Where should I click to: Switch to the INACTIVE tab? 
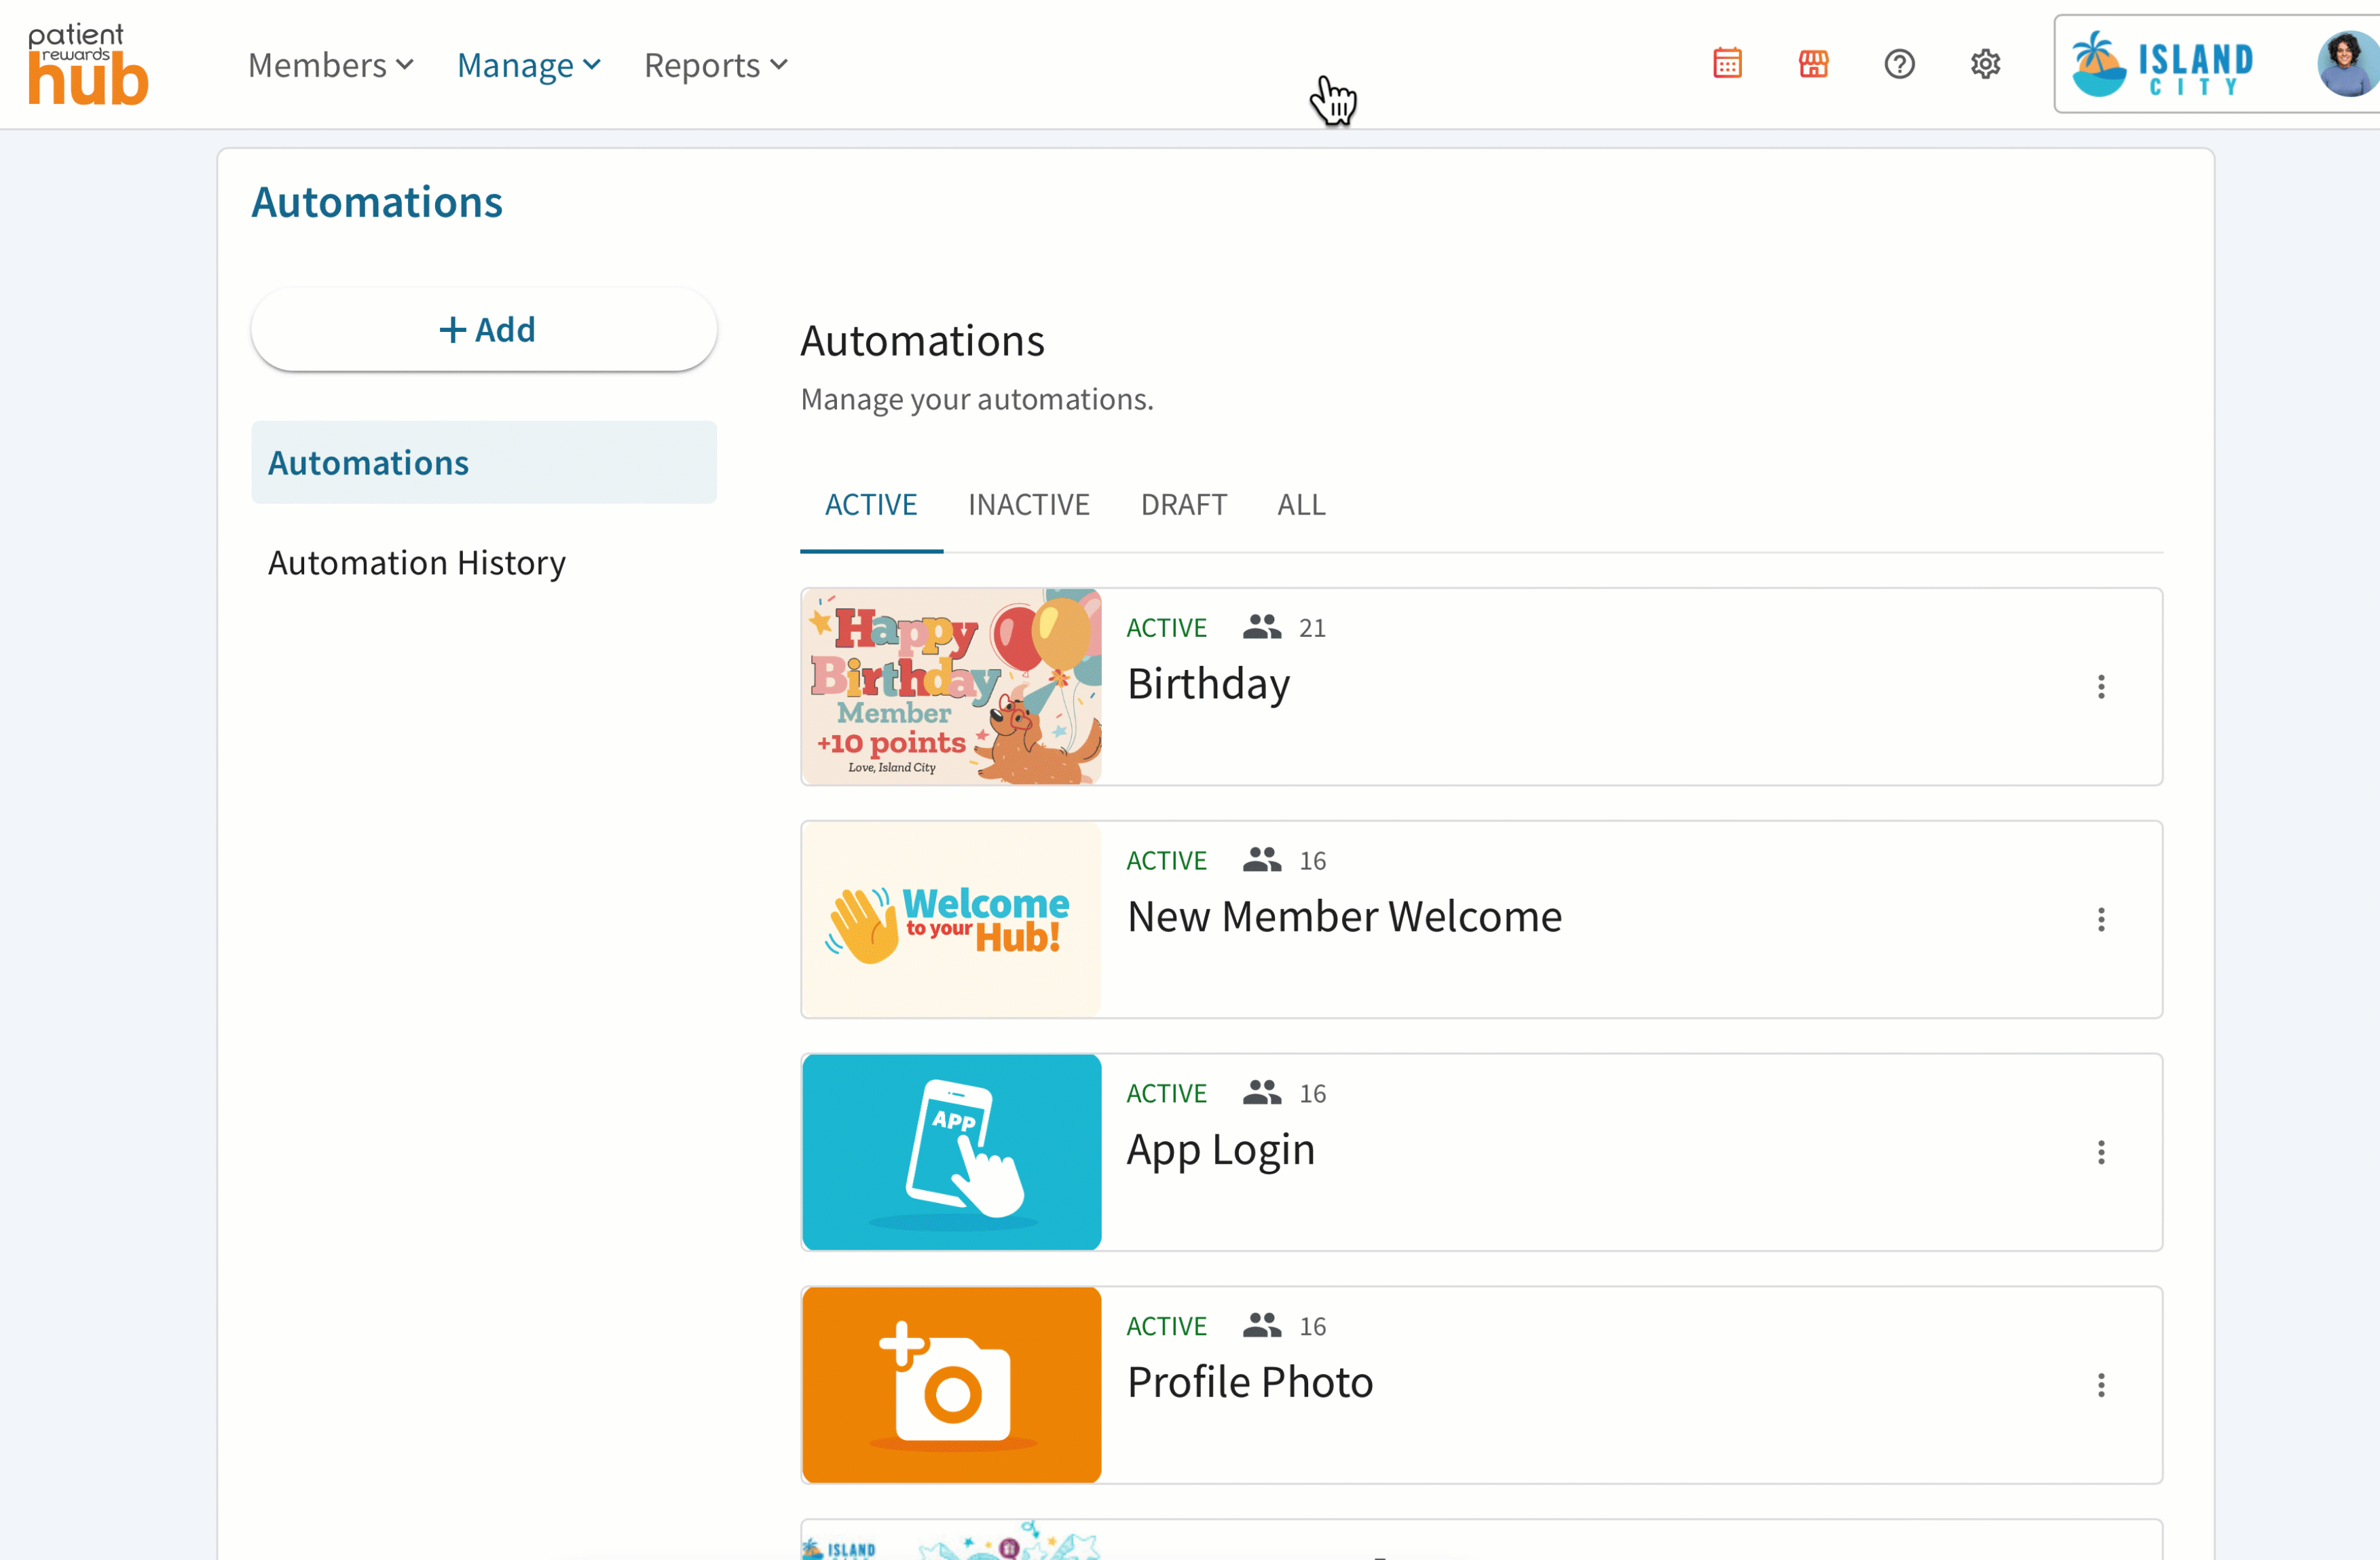coord(1029,505)
